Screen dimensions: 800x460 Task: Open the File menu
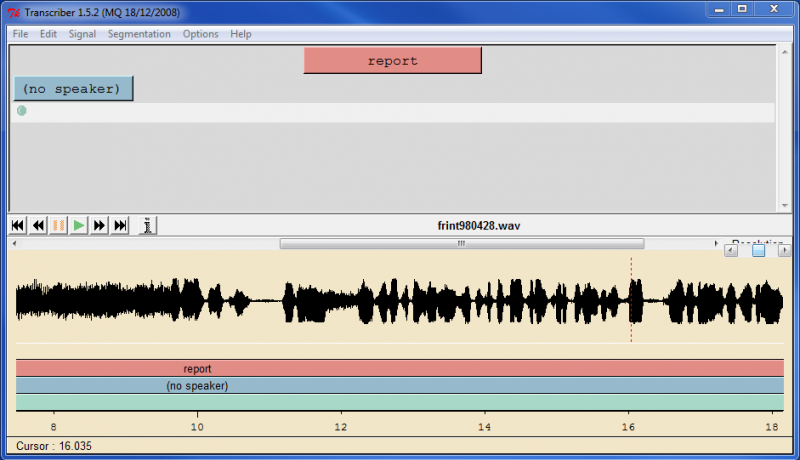20,34
